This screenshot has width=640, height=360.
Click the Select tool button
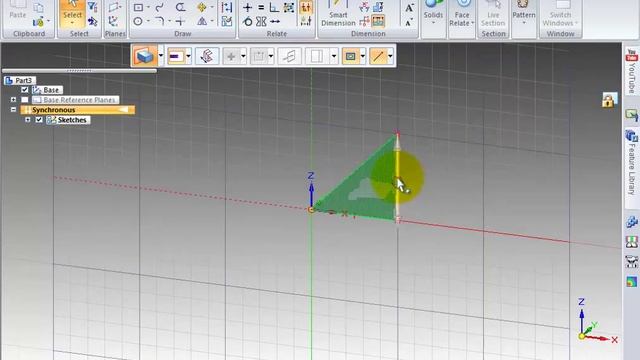[x=72, y=13]
